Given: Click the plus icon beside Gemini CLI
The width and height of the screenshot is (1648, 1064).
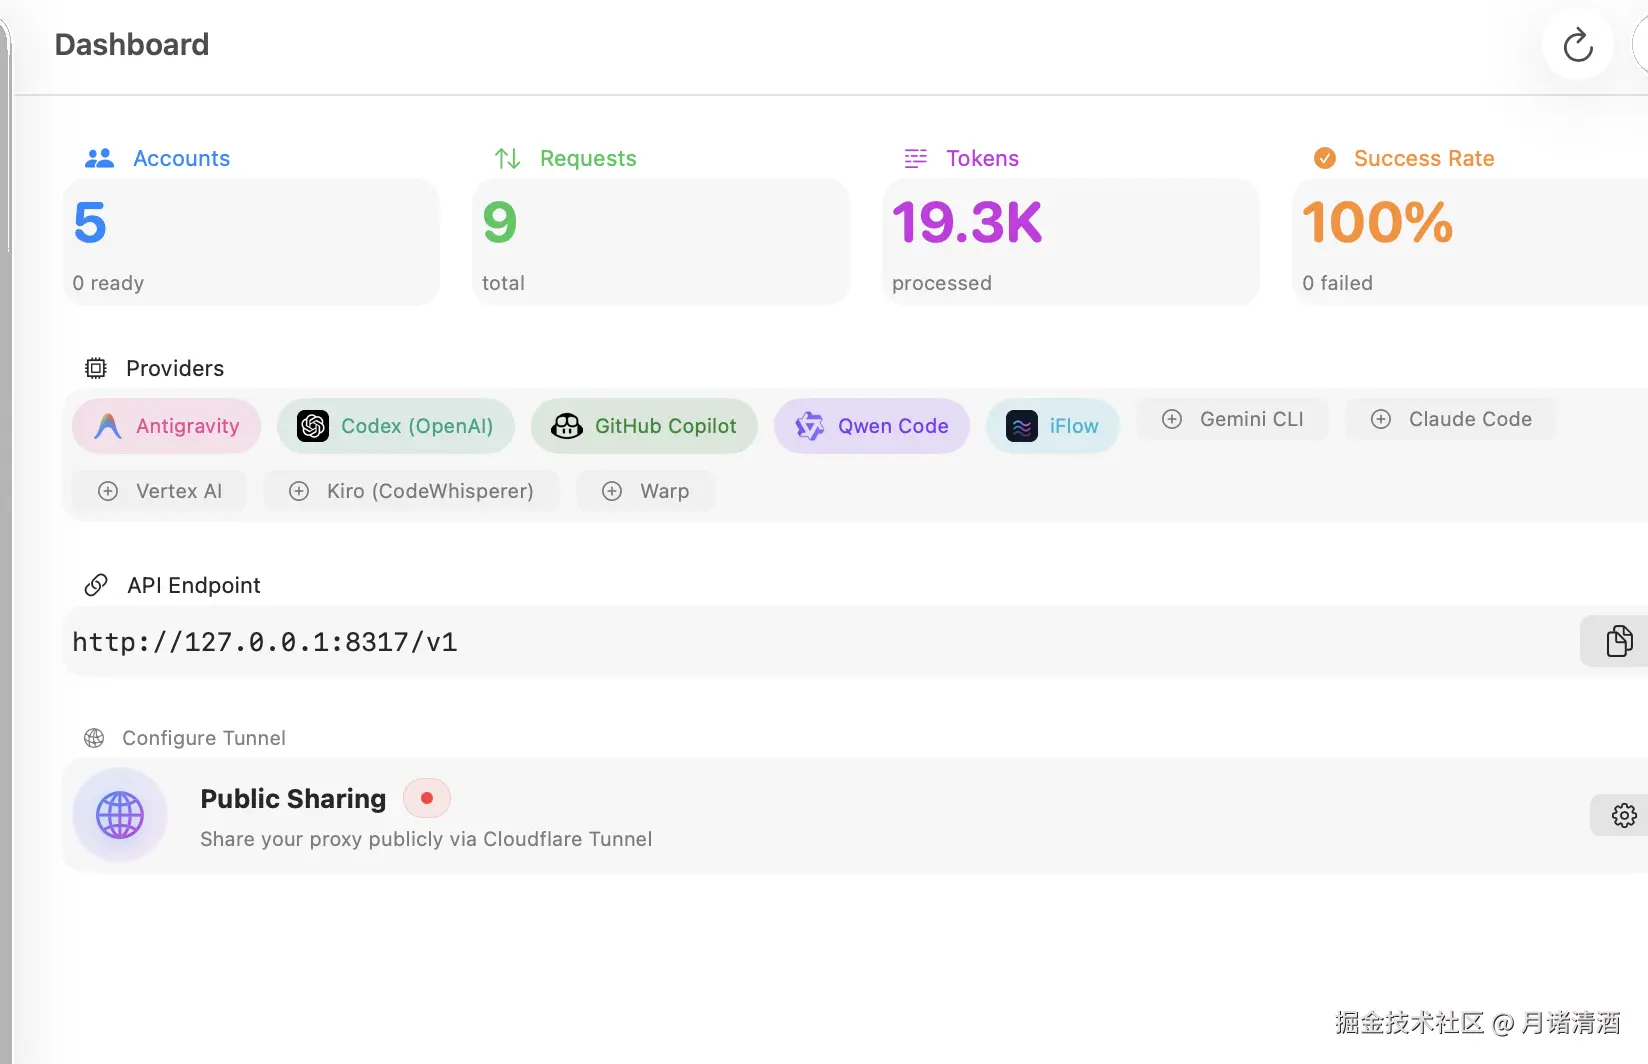Looking at the screenshot, I should point(1172,419).
